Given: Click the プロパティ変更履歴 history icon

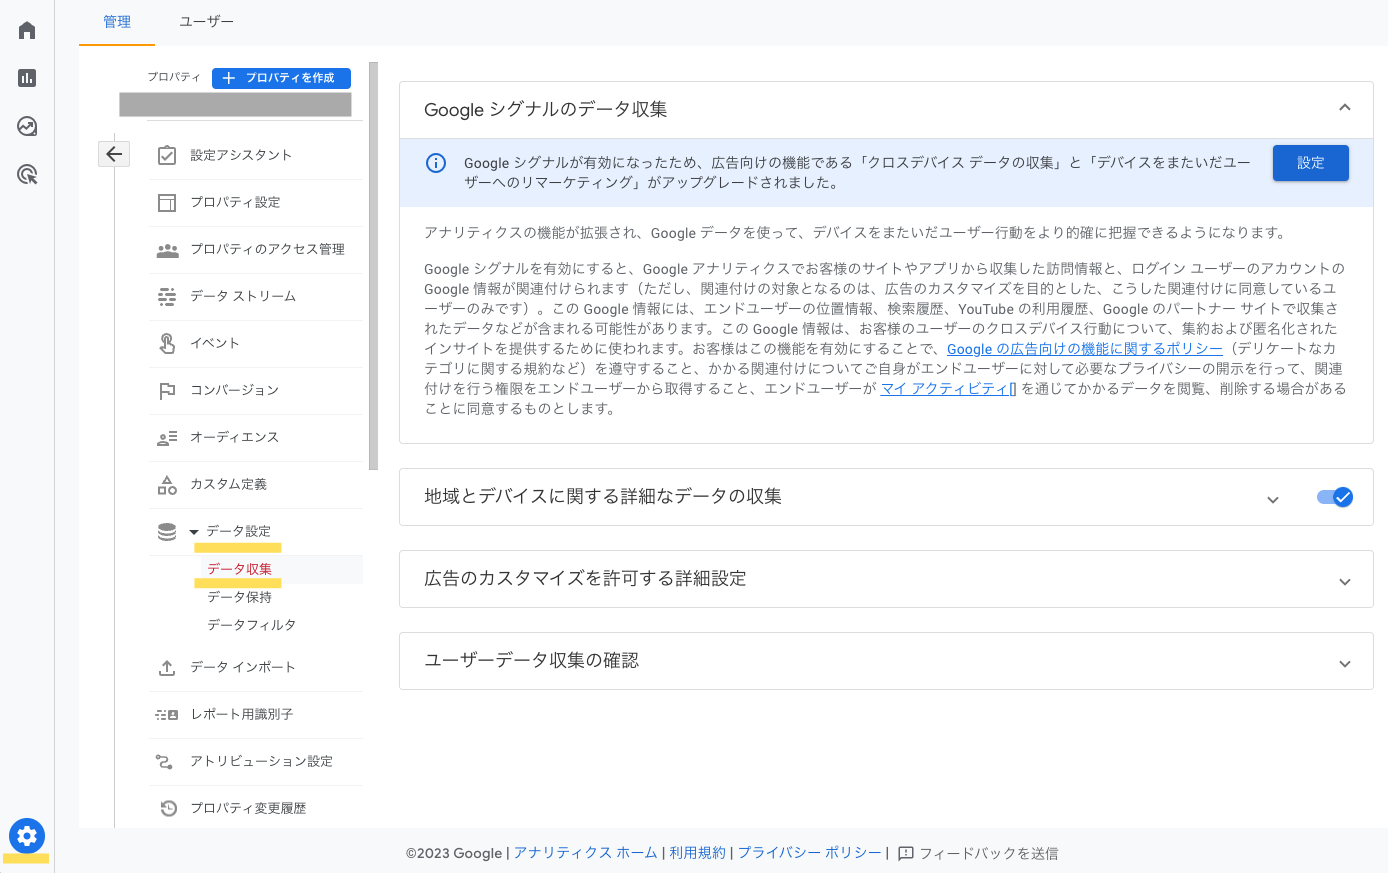Looking at the screenshot, I should tap(168, 808).
